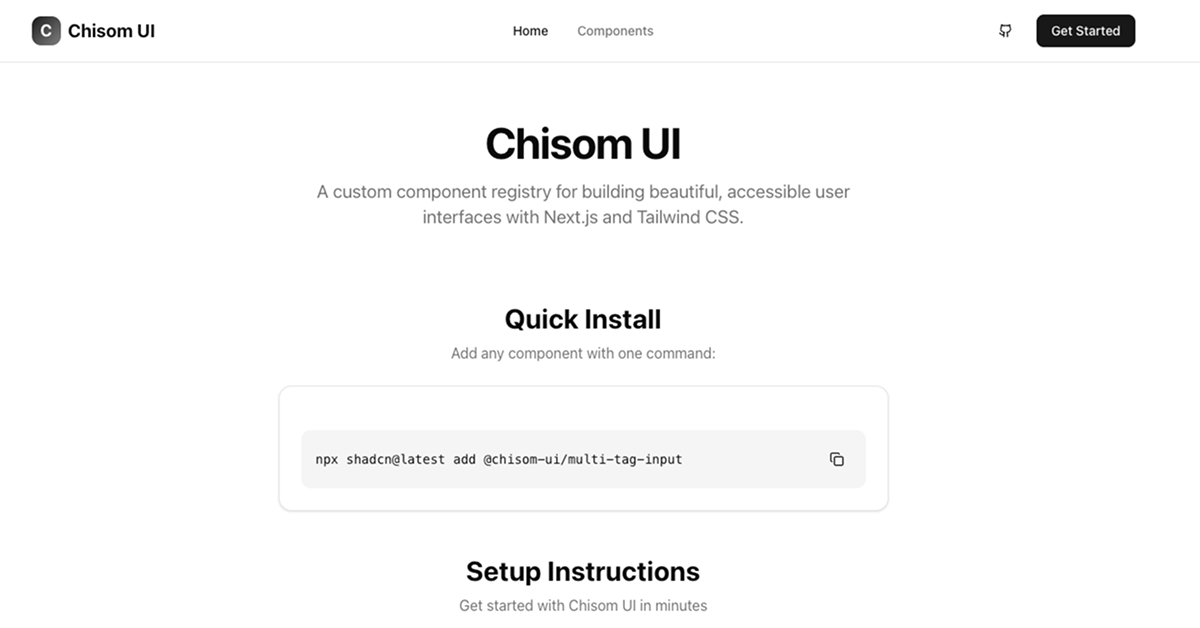Select Home in the navigation bar
The image size is (1200, 628).
click(530, 31)
